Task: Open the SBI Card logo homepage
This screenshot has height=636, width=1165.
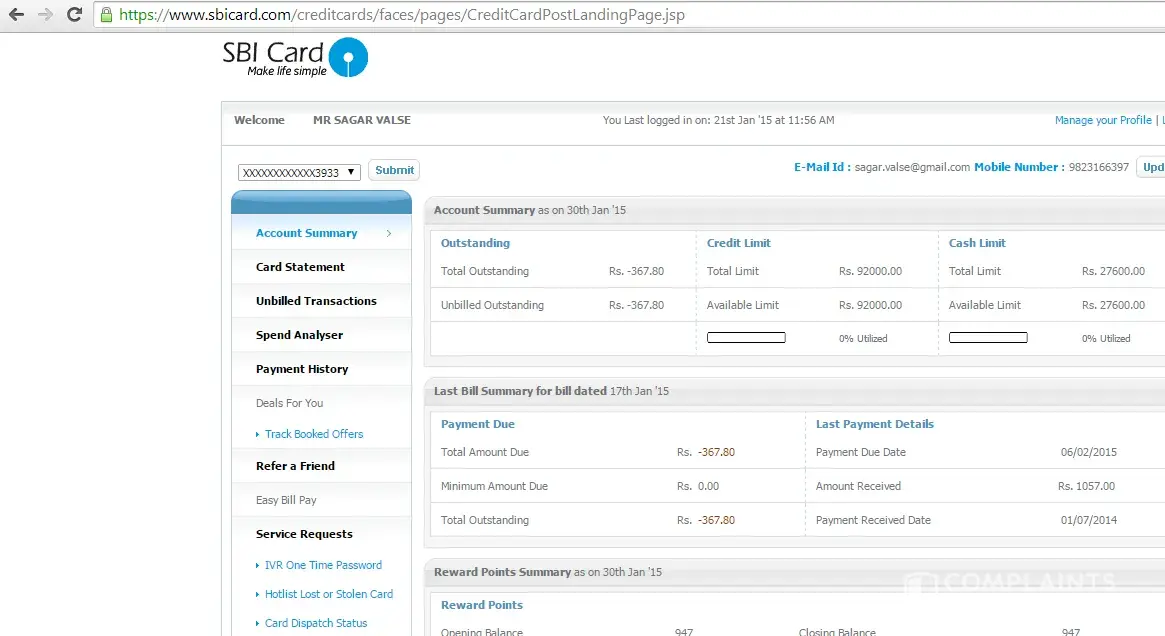Action: [x=295, y=57]
